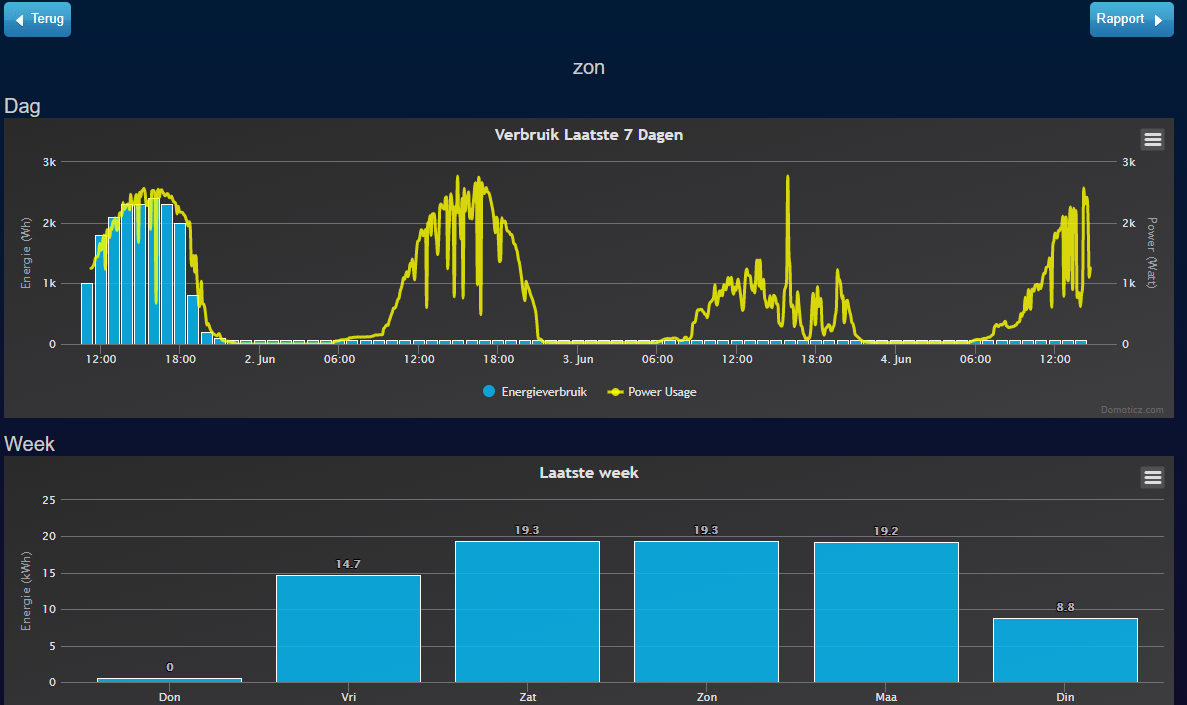Click the Don weekday axis label
Image resolution: width=1187 pixels, height=705 pixels.
click(170, 697)
